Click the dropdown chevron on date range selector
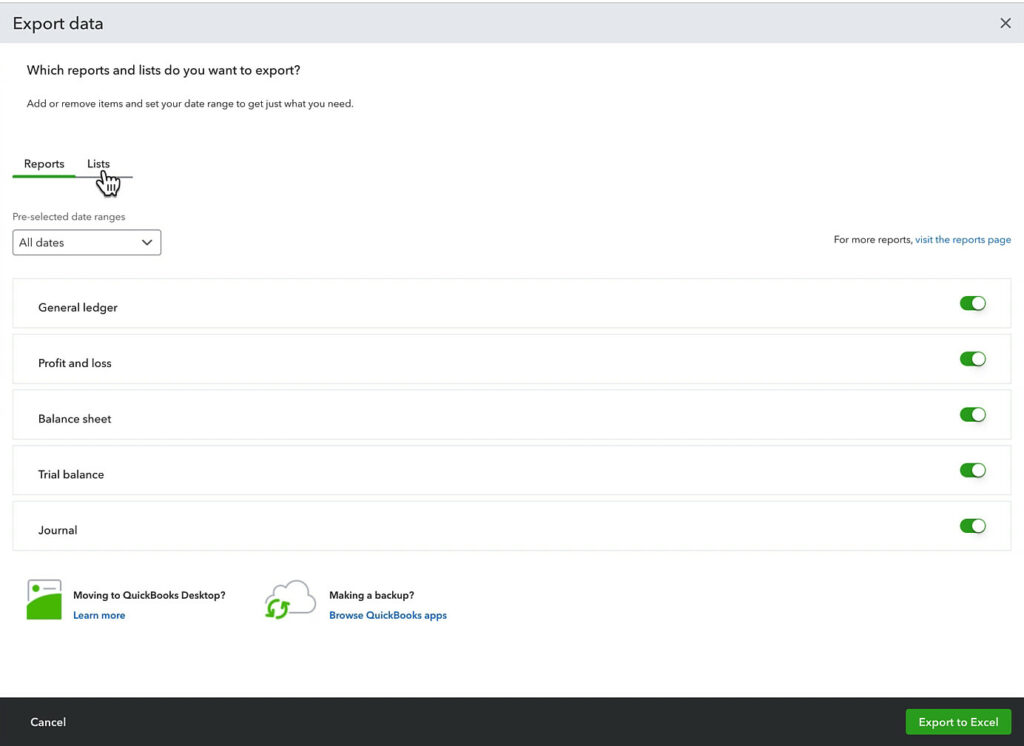The height and width of the screenshot is (746, 1024). coord(146,242)
